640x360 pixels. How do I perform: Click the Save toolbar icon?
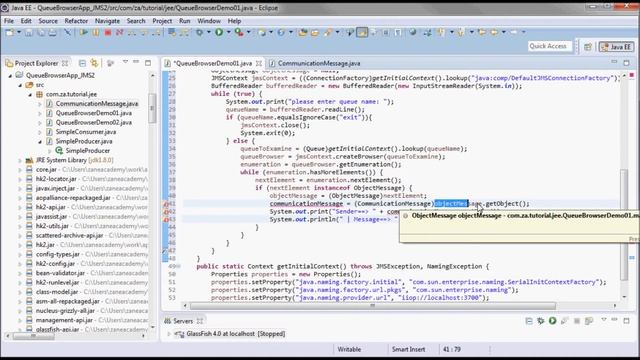click(29, 32)
